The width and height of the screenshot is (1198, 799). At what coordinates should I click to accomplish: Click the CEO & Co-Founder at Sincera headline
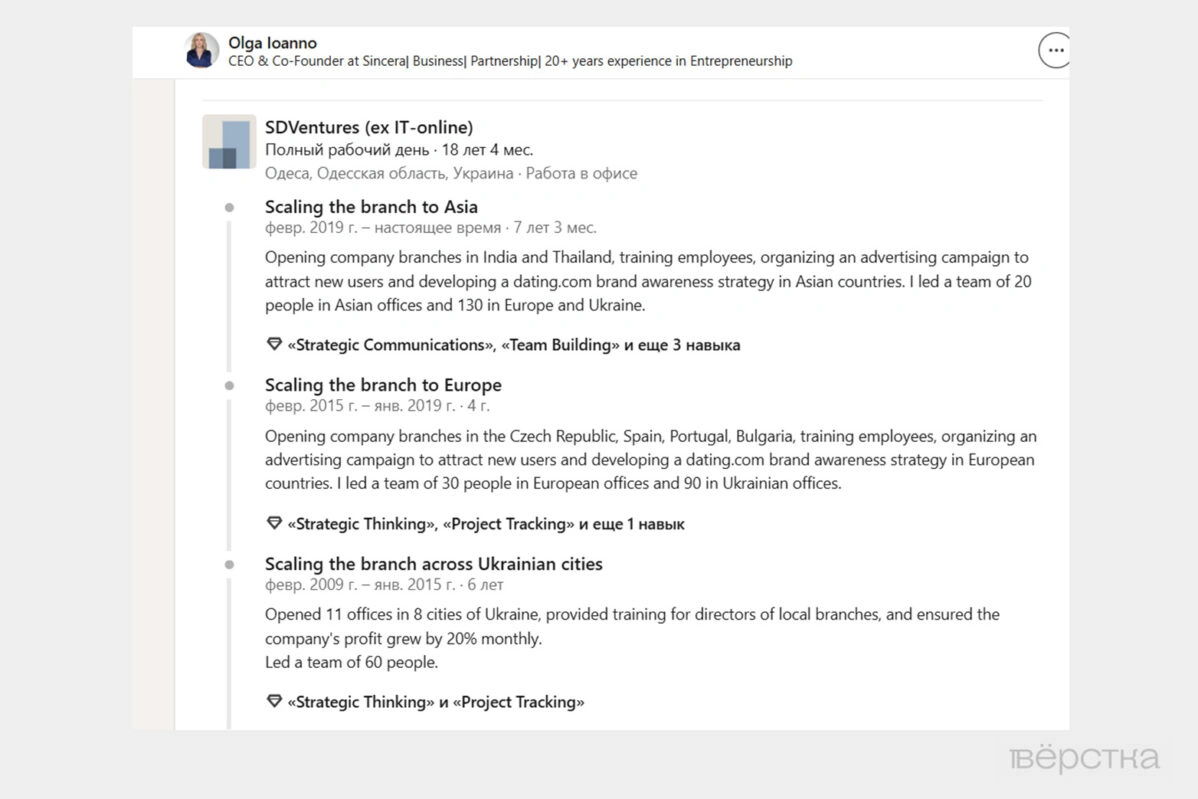click(510, 61)
